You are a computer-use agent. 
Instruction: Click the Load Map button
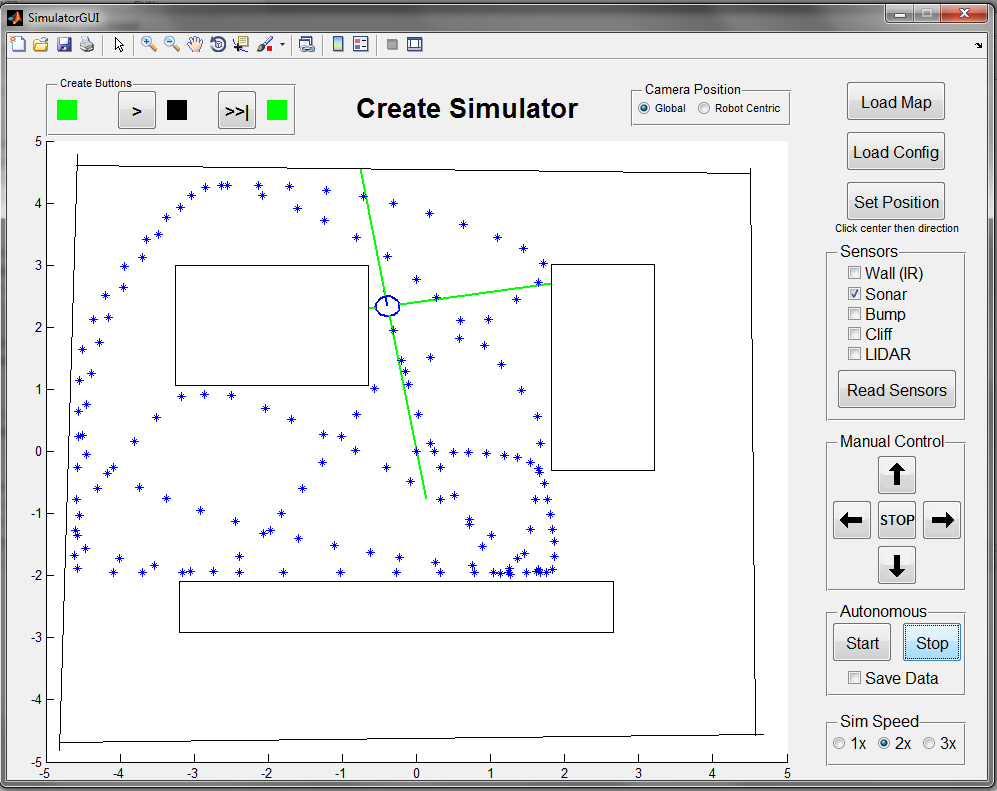tap(895, 102)
